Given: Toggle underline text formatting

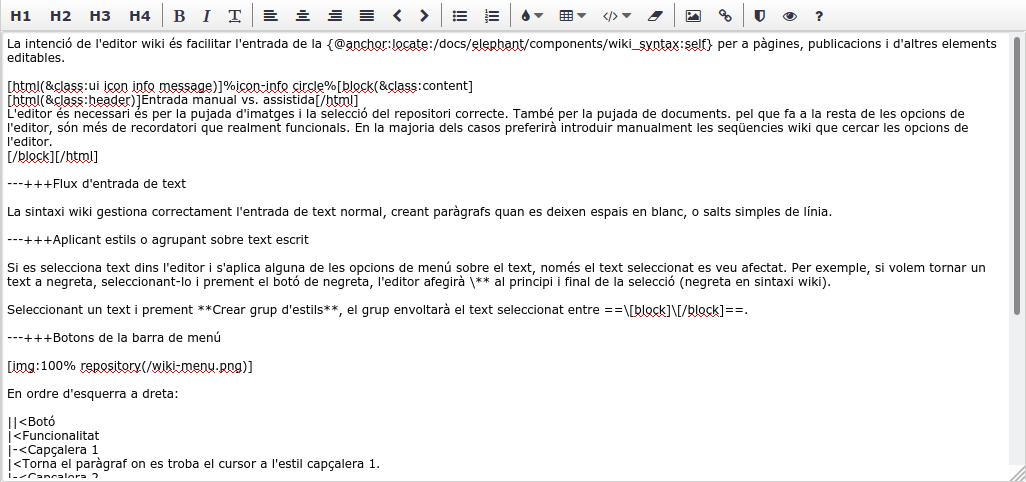Looking at the screenshot, I should coord(234,16).
